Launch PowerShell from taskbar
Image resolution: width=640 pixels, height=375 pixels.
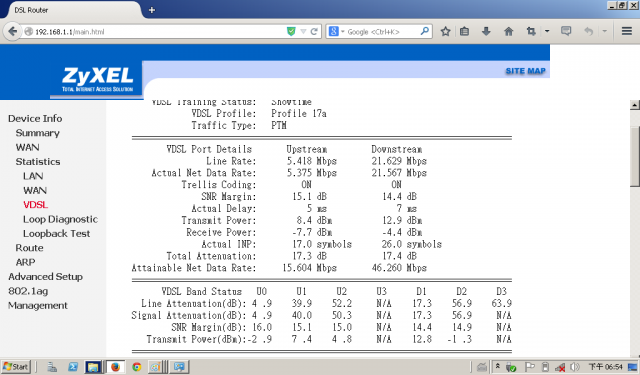pos(73,367)
